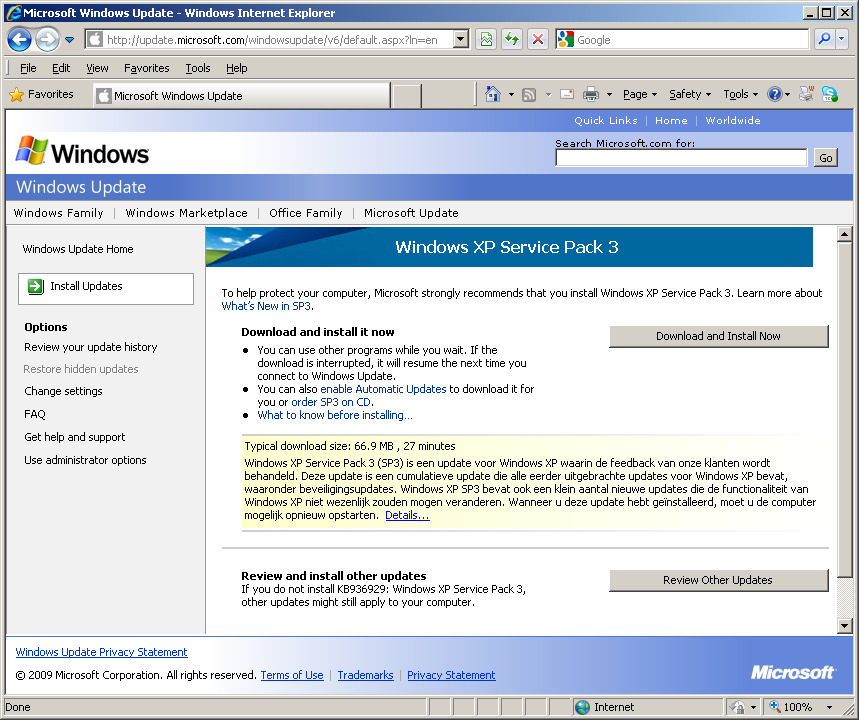Open What to know before installing link

[335, 415]
